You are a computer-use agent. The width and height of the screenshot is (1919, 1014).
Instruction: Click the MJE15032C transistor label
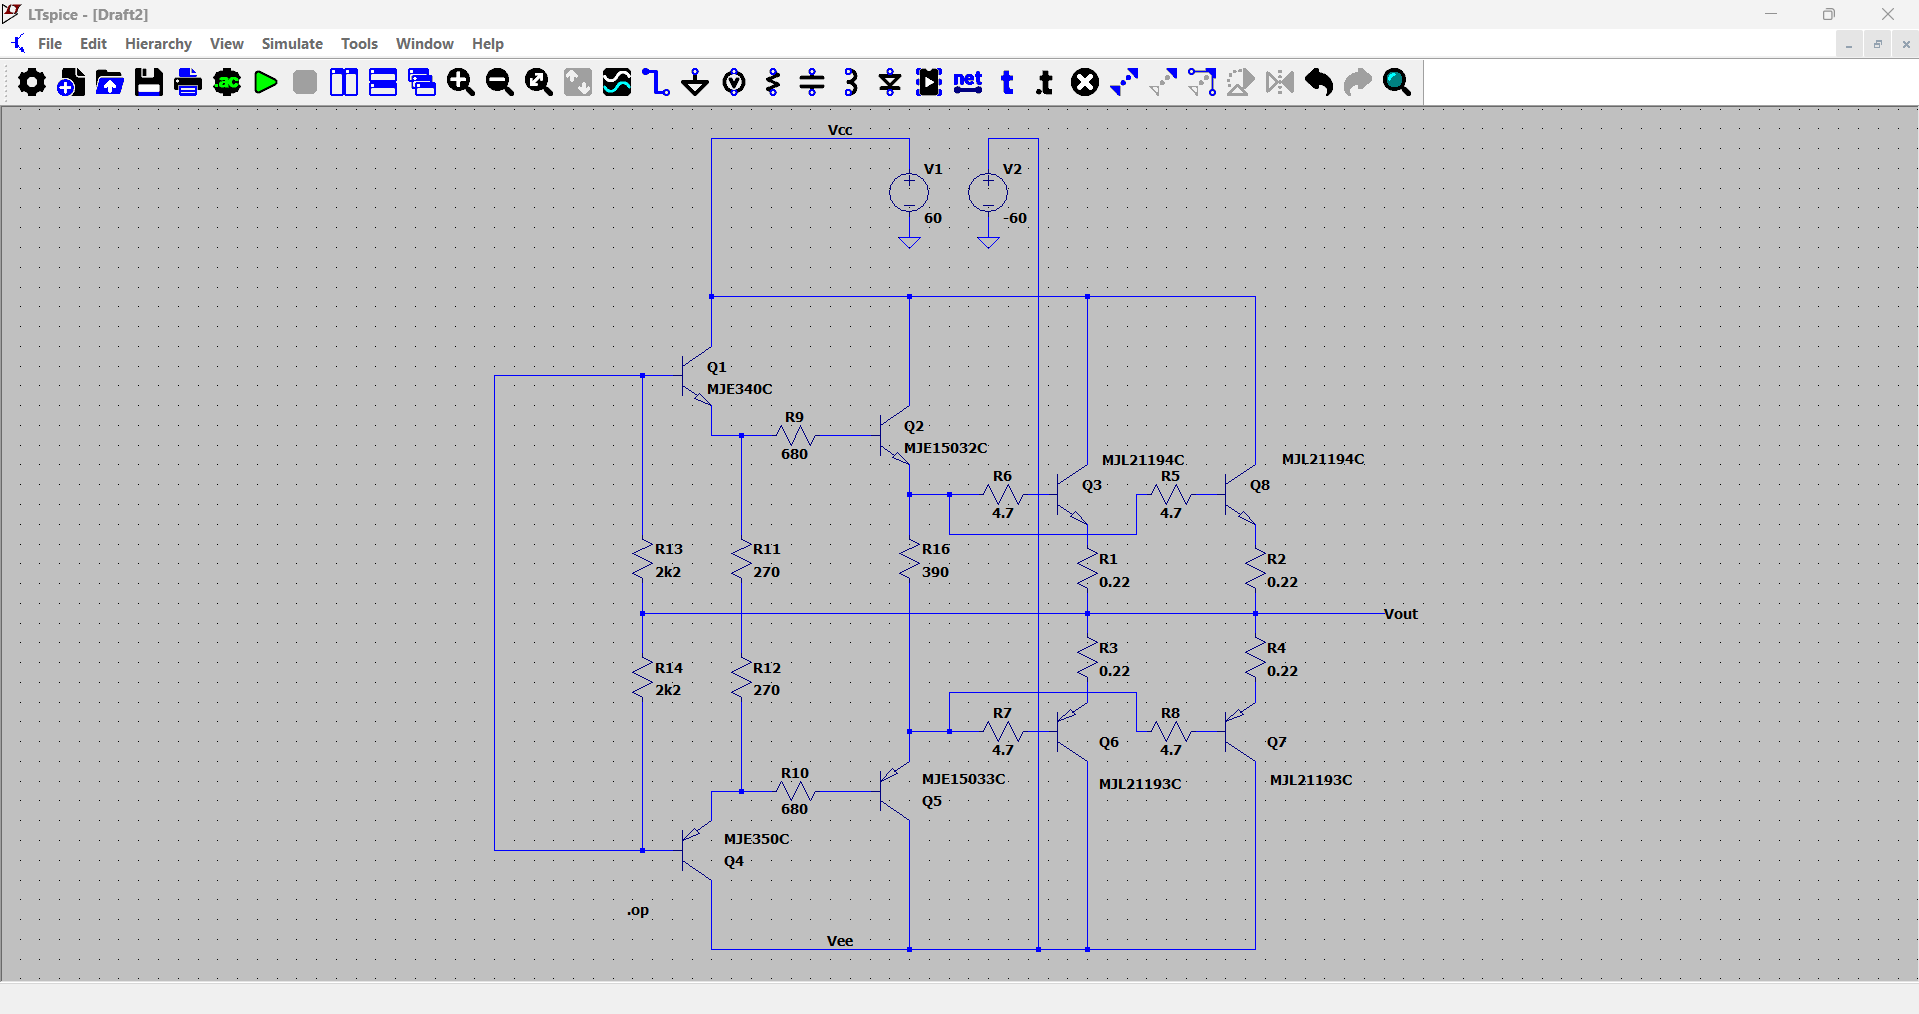pyautogui.click(x=946, y=448)
